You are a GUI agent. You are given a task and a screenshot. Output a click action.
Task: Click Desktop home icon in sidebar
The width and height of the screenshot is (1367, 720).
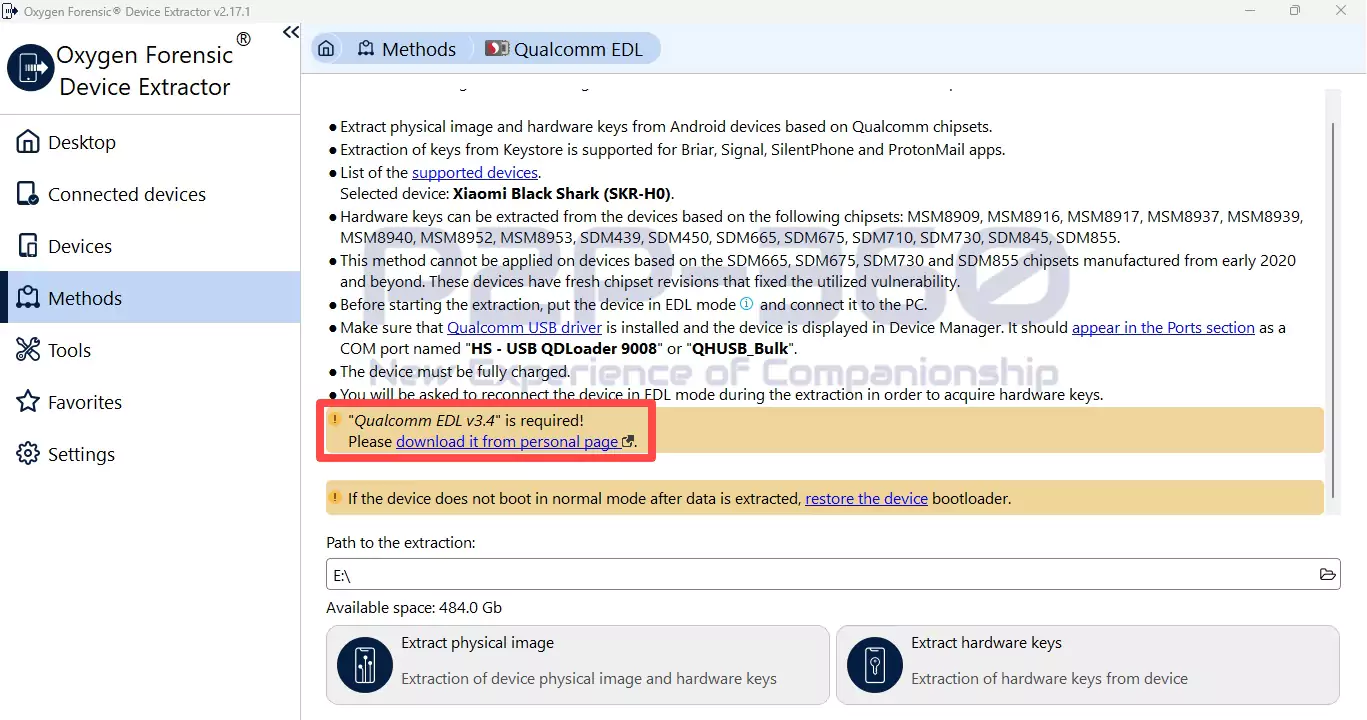tap(28, 141)
